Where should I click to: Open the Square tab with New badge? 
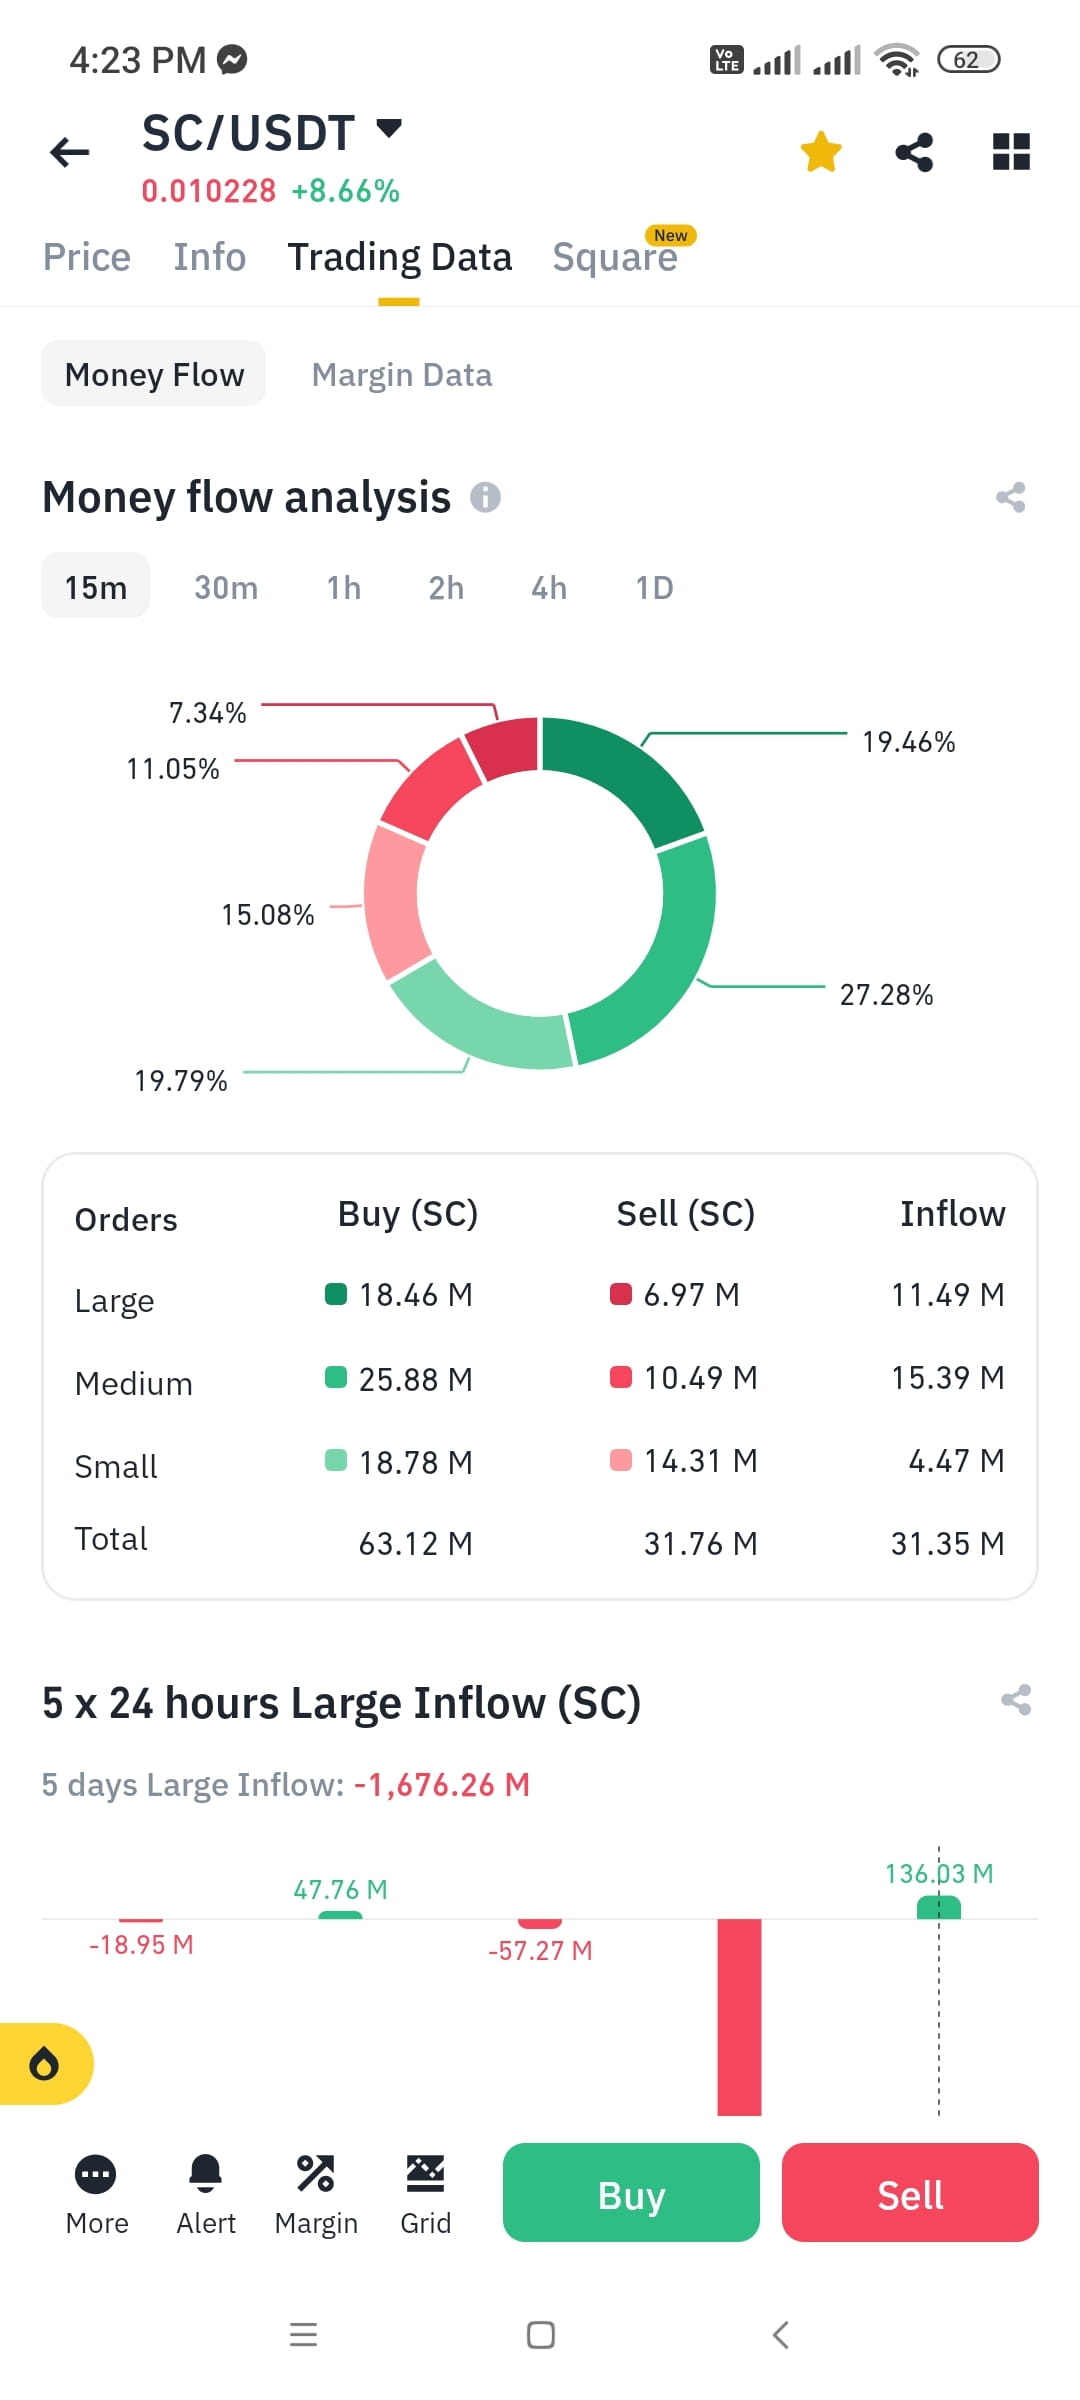(615, 256)
